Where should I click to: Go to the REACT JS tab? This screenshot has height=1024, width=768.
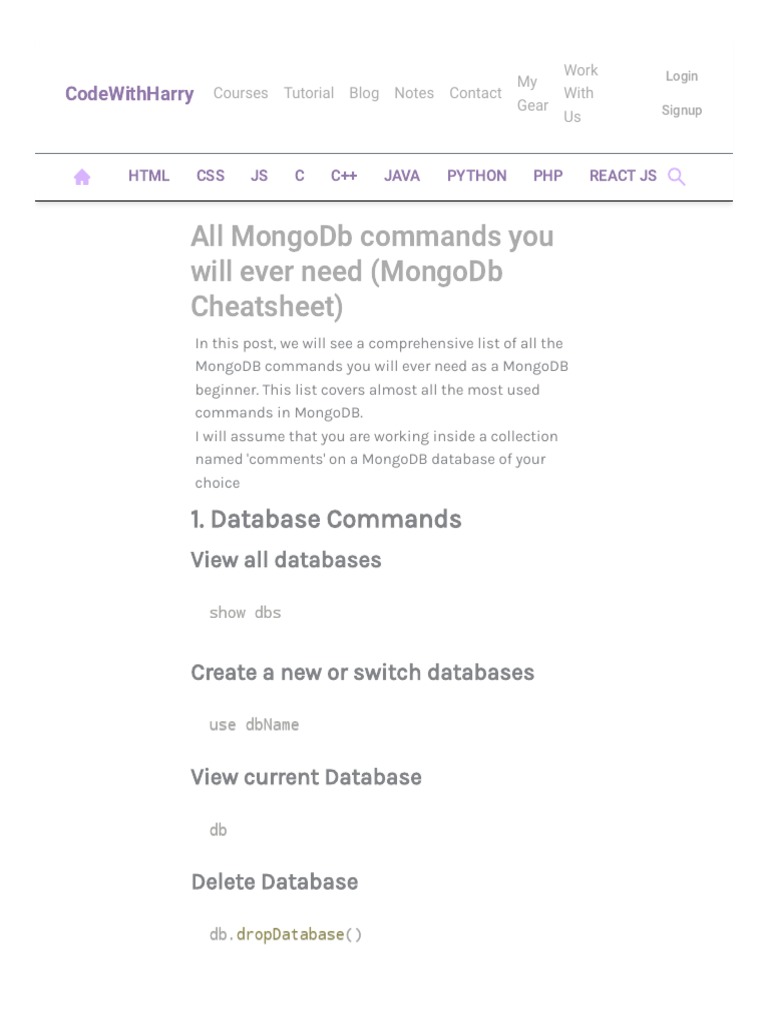[x=623, y=176]
